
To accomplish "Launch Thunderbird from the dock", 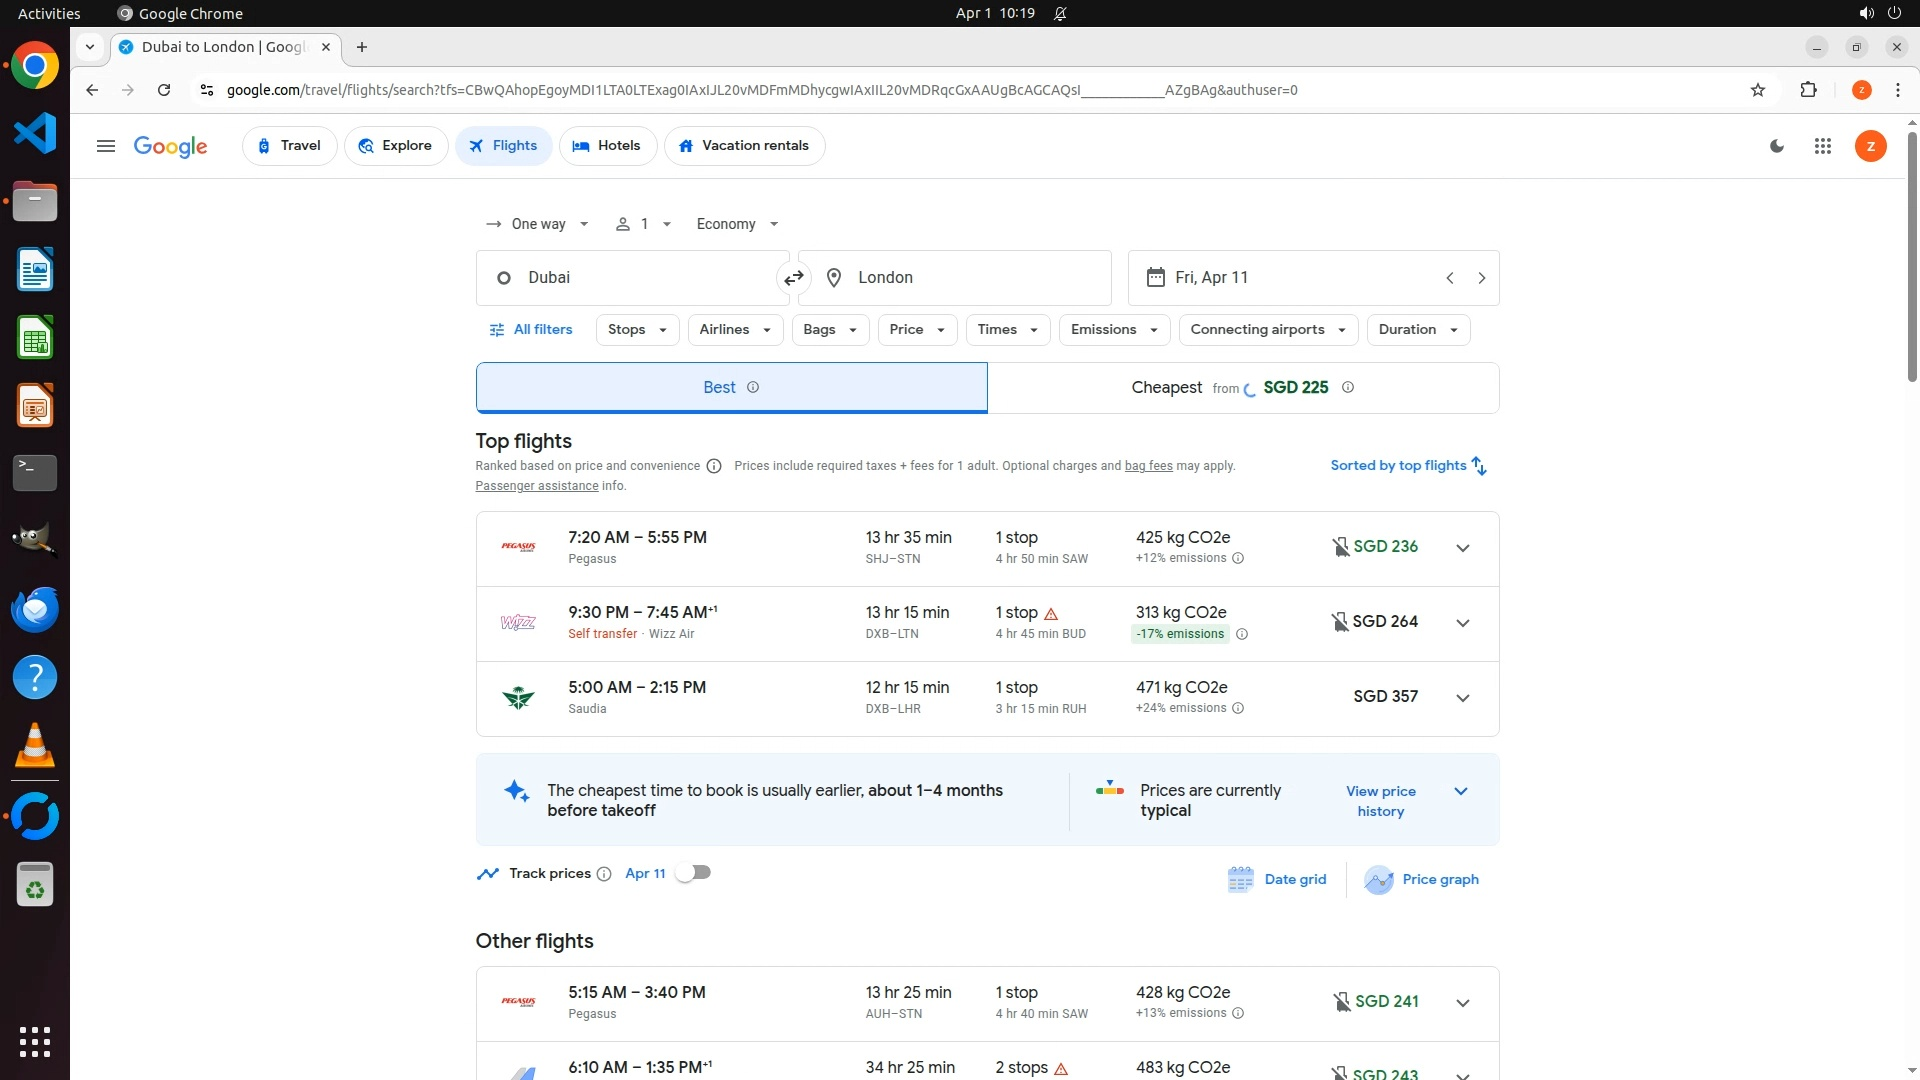I will coord(35,610).
